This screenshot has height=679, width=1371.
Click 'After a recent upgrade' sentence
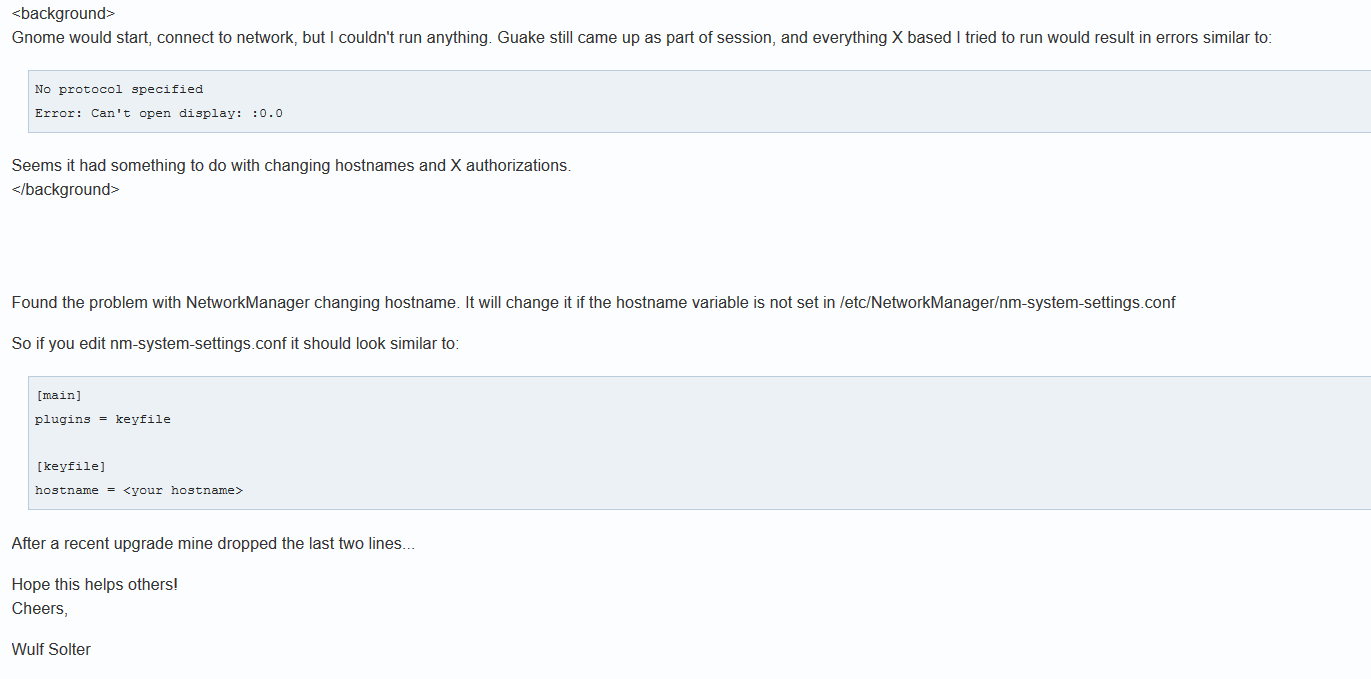point(213,543)
